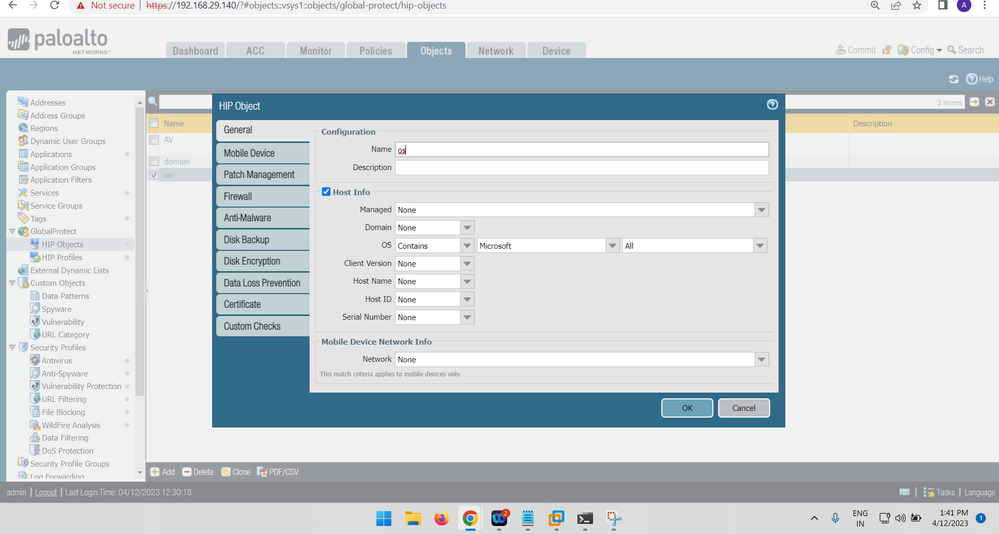Check the domain row checkbox

(154, 161)
